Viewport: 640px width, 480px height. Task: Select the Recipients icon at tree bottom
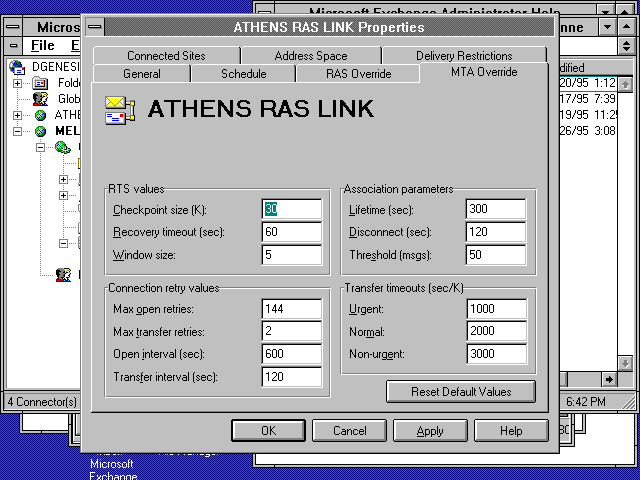pos(63,275)
